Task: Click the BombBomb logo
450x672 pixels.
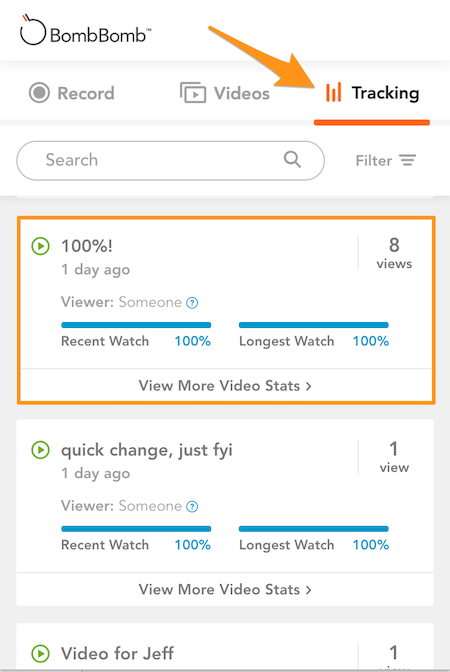Action: point(85,31)
